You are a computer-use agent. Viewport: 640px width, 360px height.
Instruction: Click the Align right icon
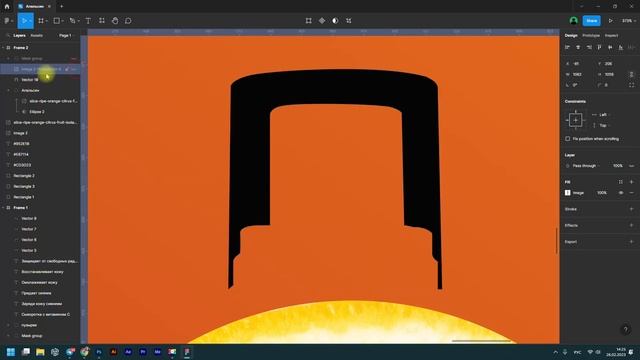tap(589, 47)
